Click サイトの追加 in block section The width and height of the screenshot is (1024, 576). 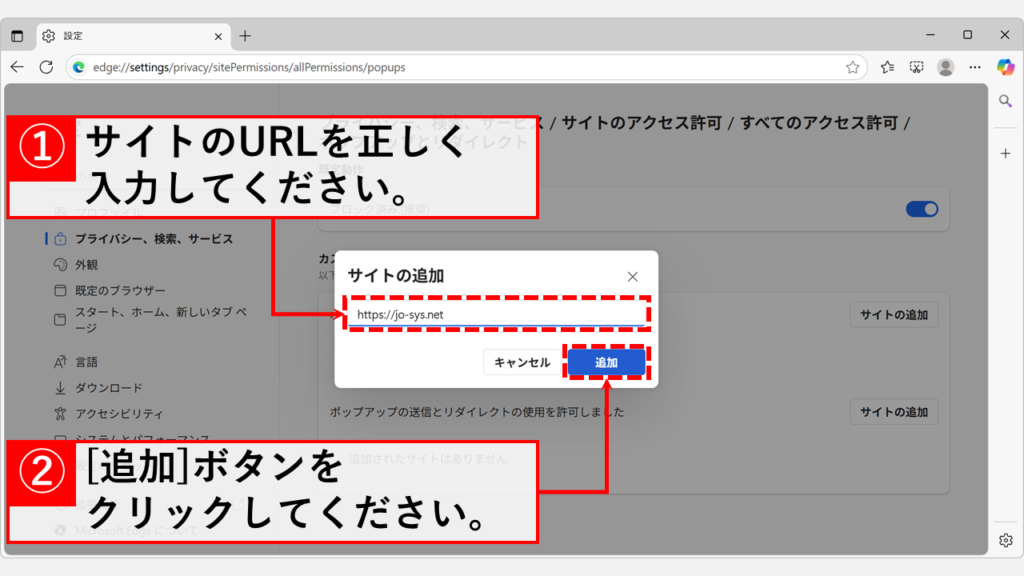(894, 315)
